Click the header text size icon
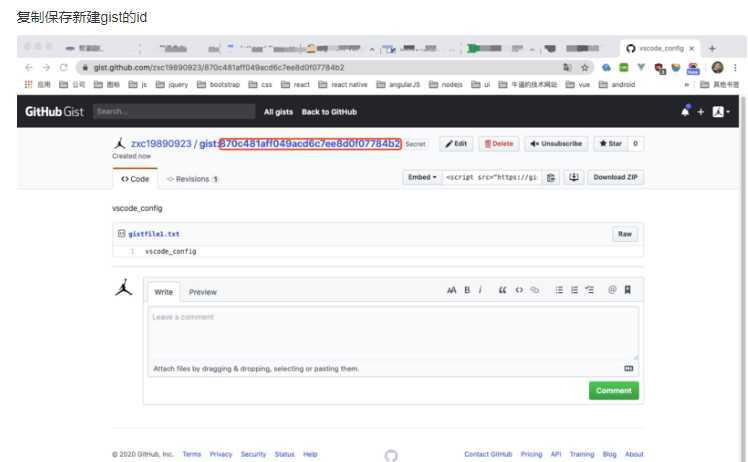Screen dimensions: 748x462 pyautogui.click(x=451, y=290)
